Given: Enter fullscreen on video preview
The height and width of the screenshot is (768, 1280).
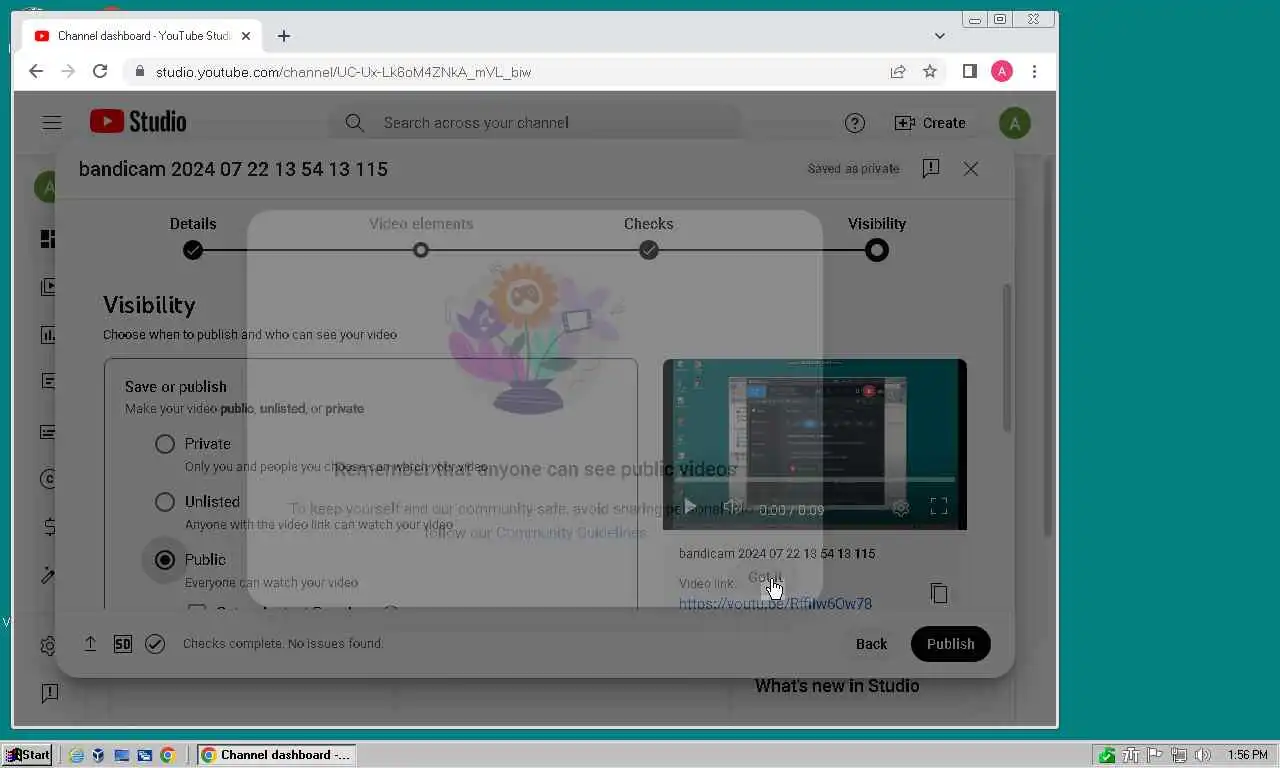Looking at the screenshot, I should pyautogui.click(x=939, y=507).
